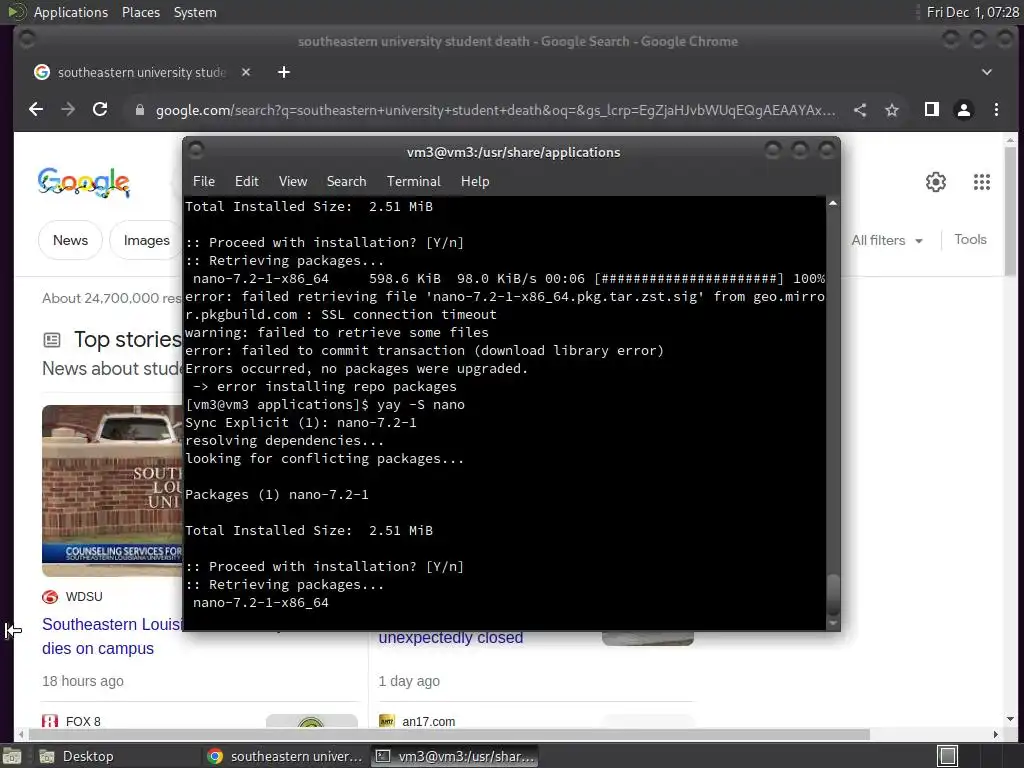This screenshot has height=768, width=1024.
Task: Expand the Chrome tab search chevron
Action: click(x=987, y=72)
